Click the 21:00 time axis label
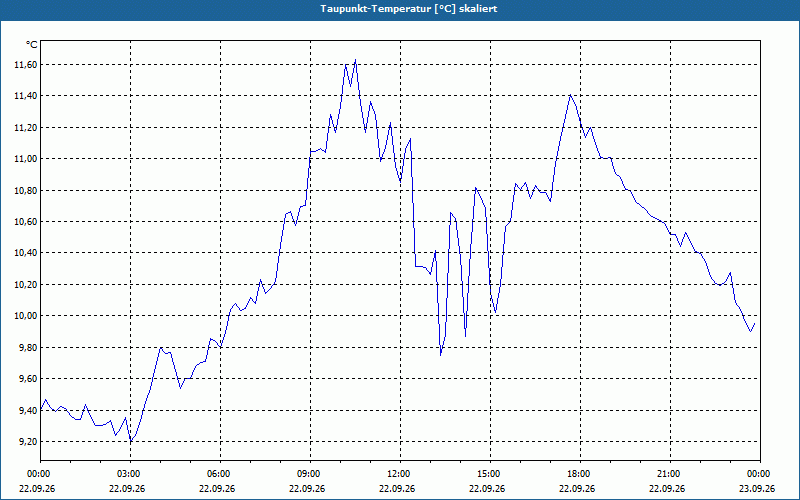This screenshot has height=500, width=800. point(670,474)
